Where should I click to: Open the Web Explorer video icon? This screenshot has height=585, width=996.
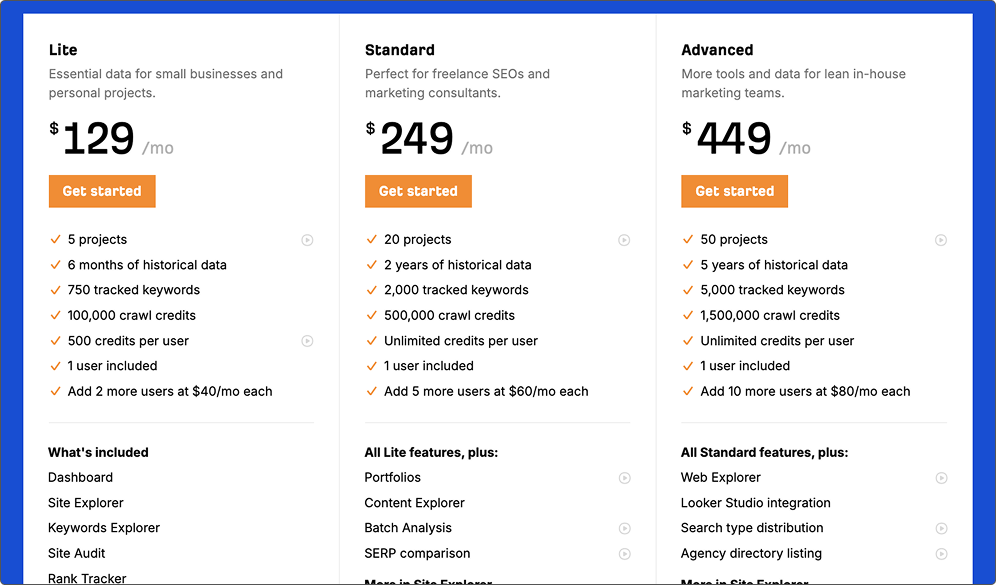941,478
